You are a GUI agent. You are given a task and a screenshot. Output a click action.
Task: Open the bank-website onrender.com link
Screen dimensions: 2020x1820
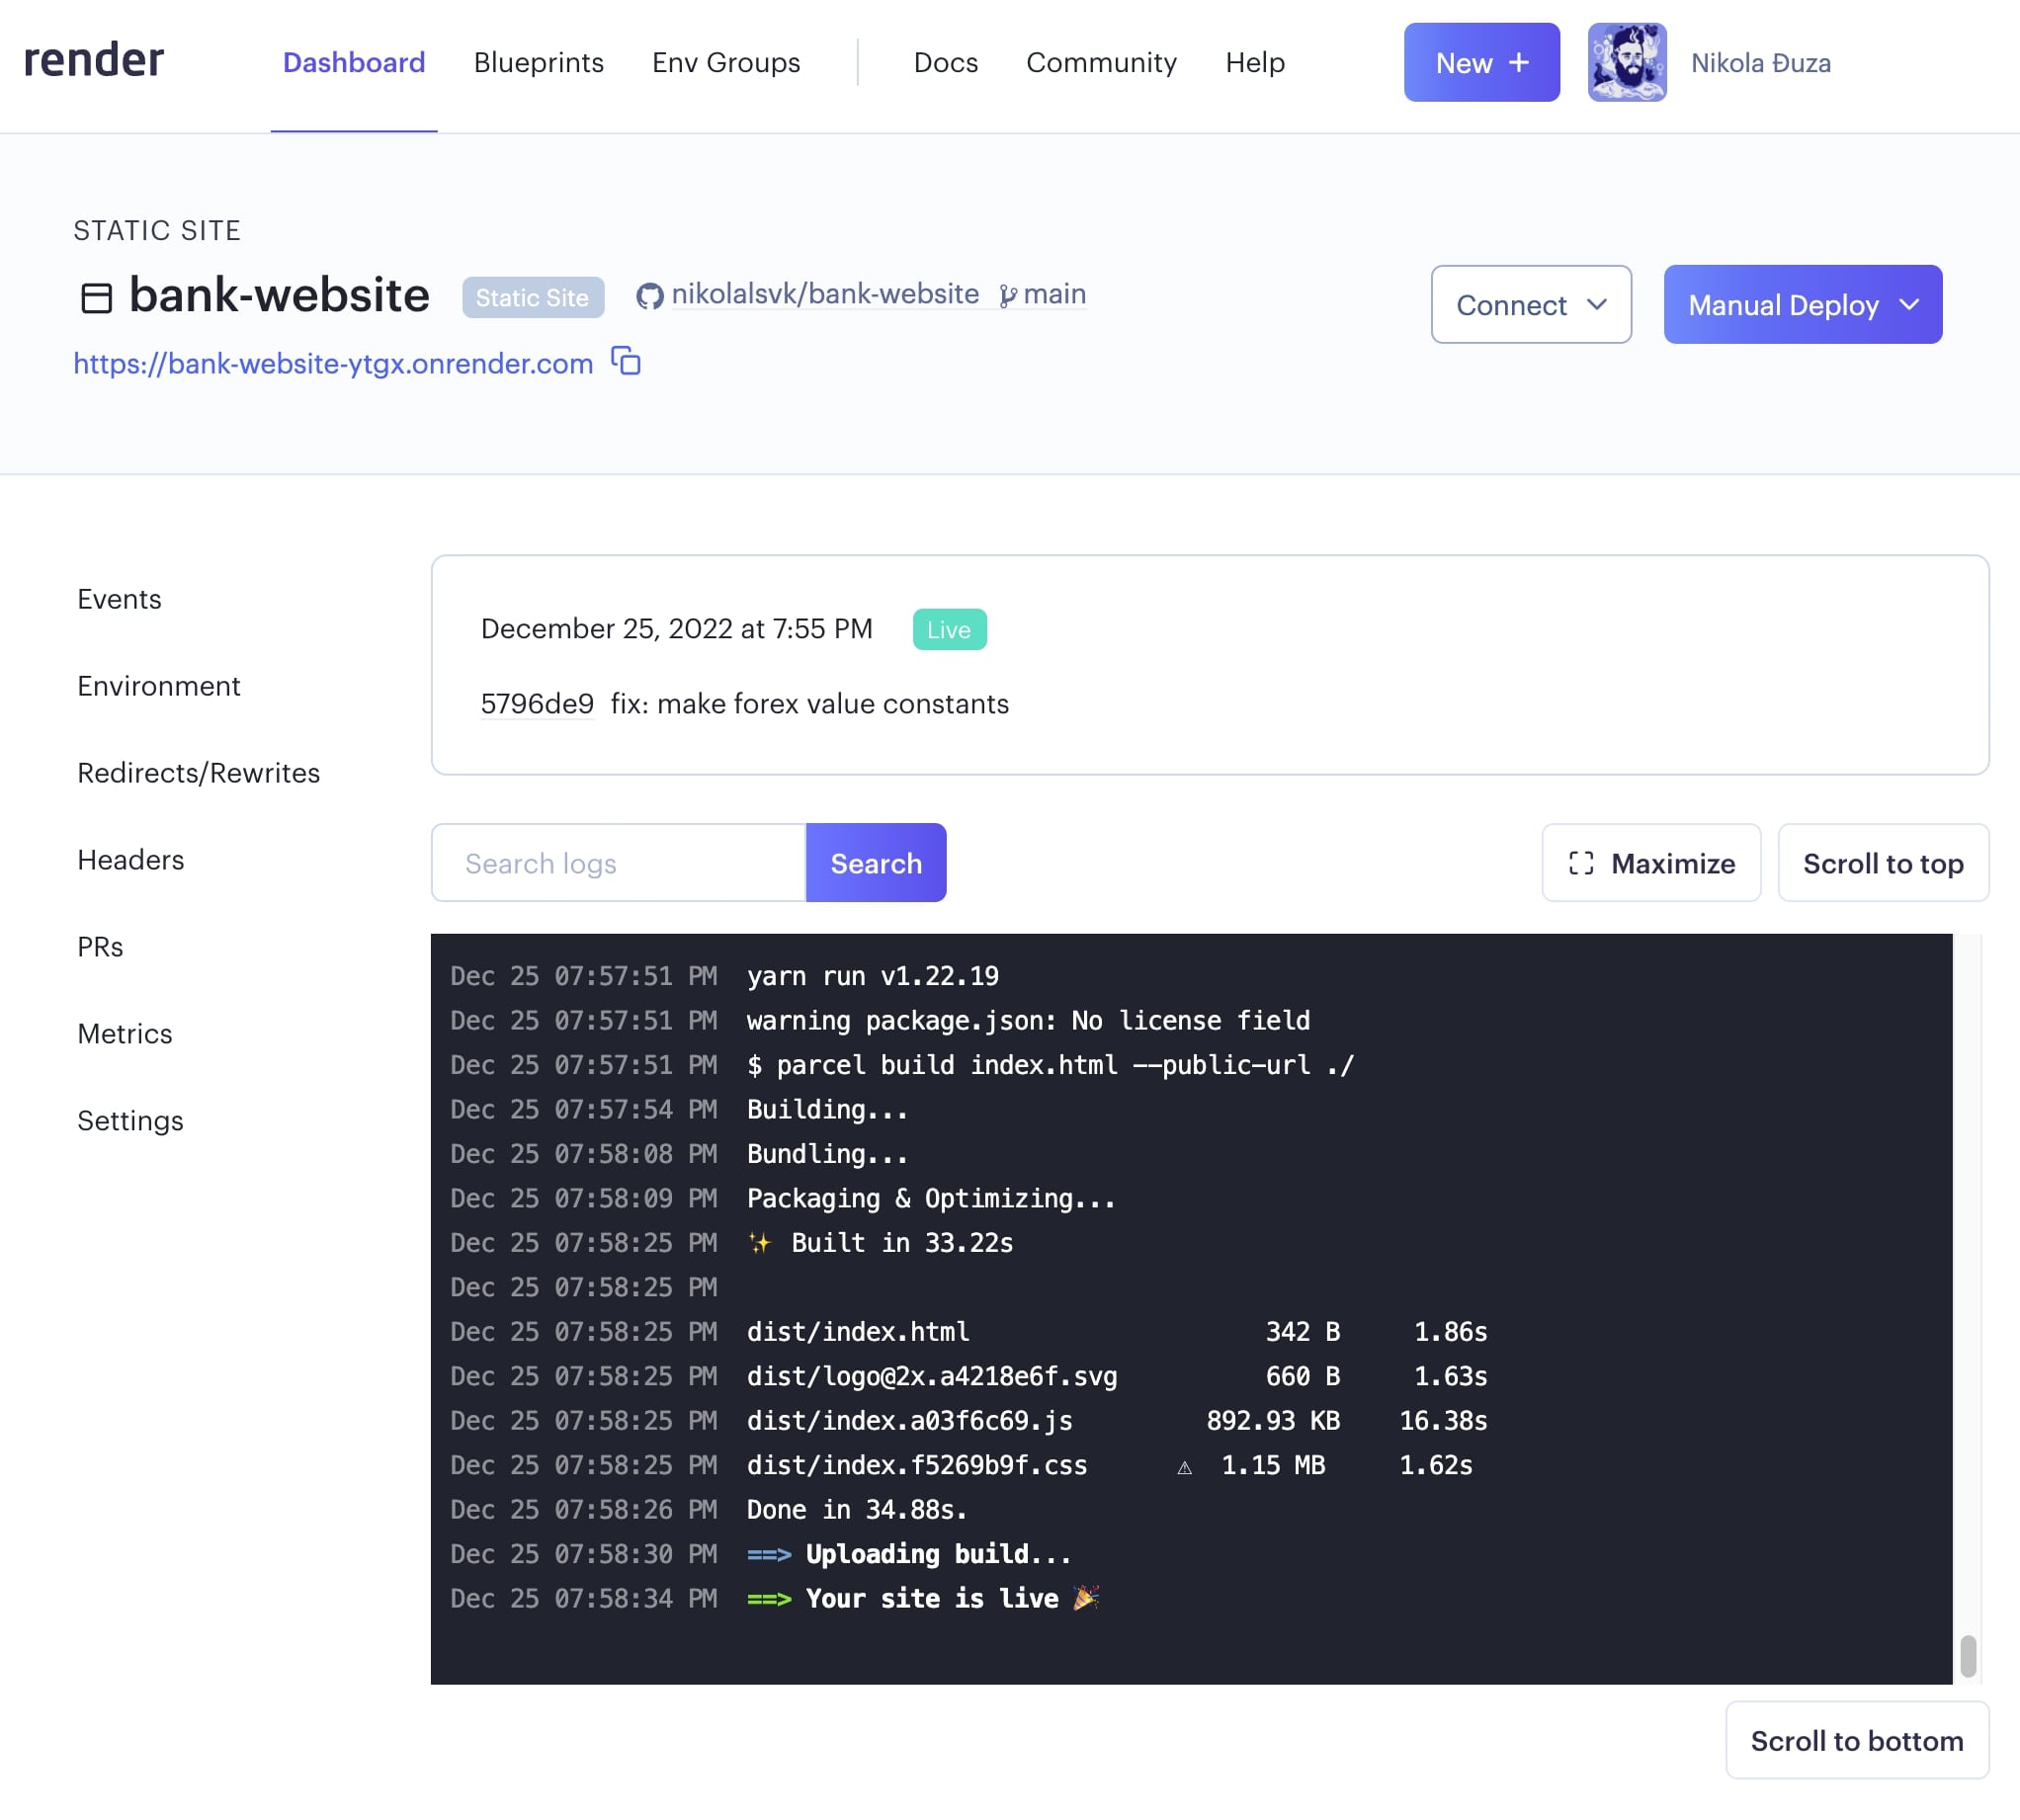[333, 364]
